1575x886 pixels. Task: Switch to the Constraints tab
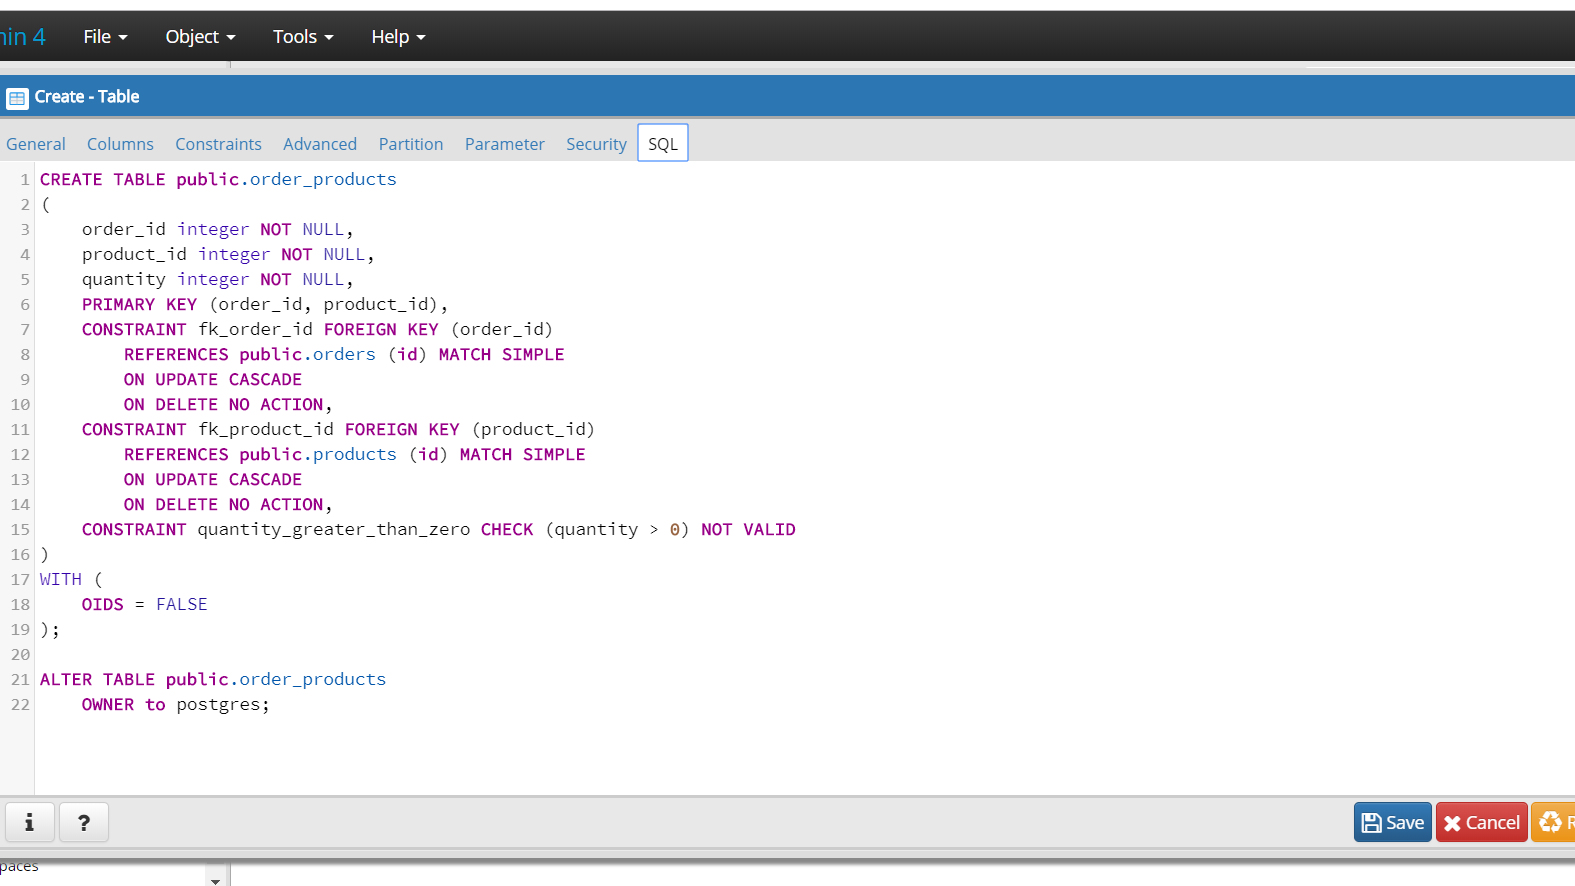click(x=218, y=144)
